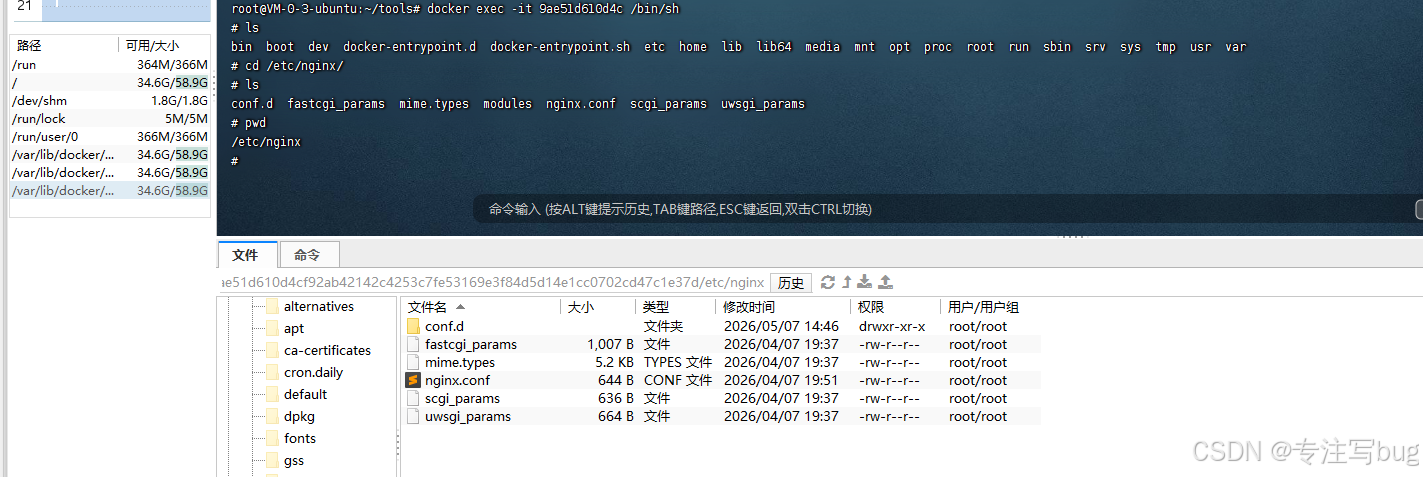The height and width of the screenshot is (477, 1423).
Task: Click the fonts folder icon in tree
Action: [271, 438]
